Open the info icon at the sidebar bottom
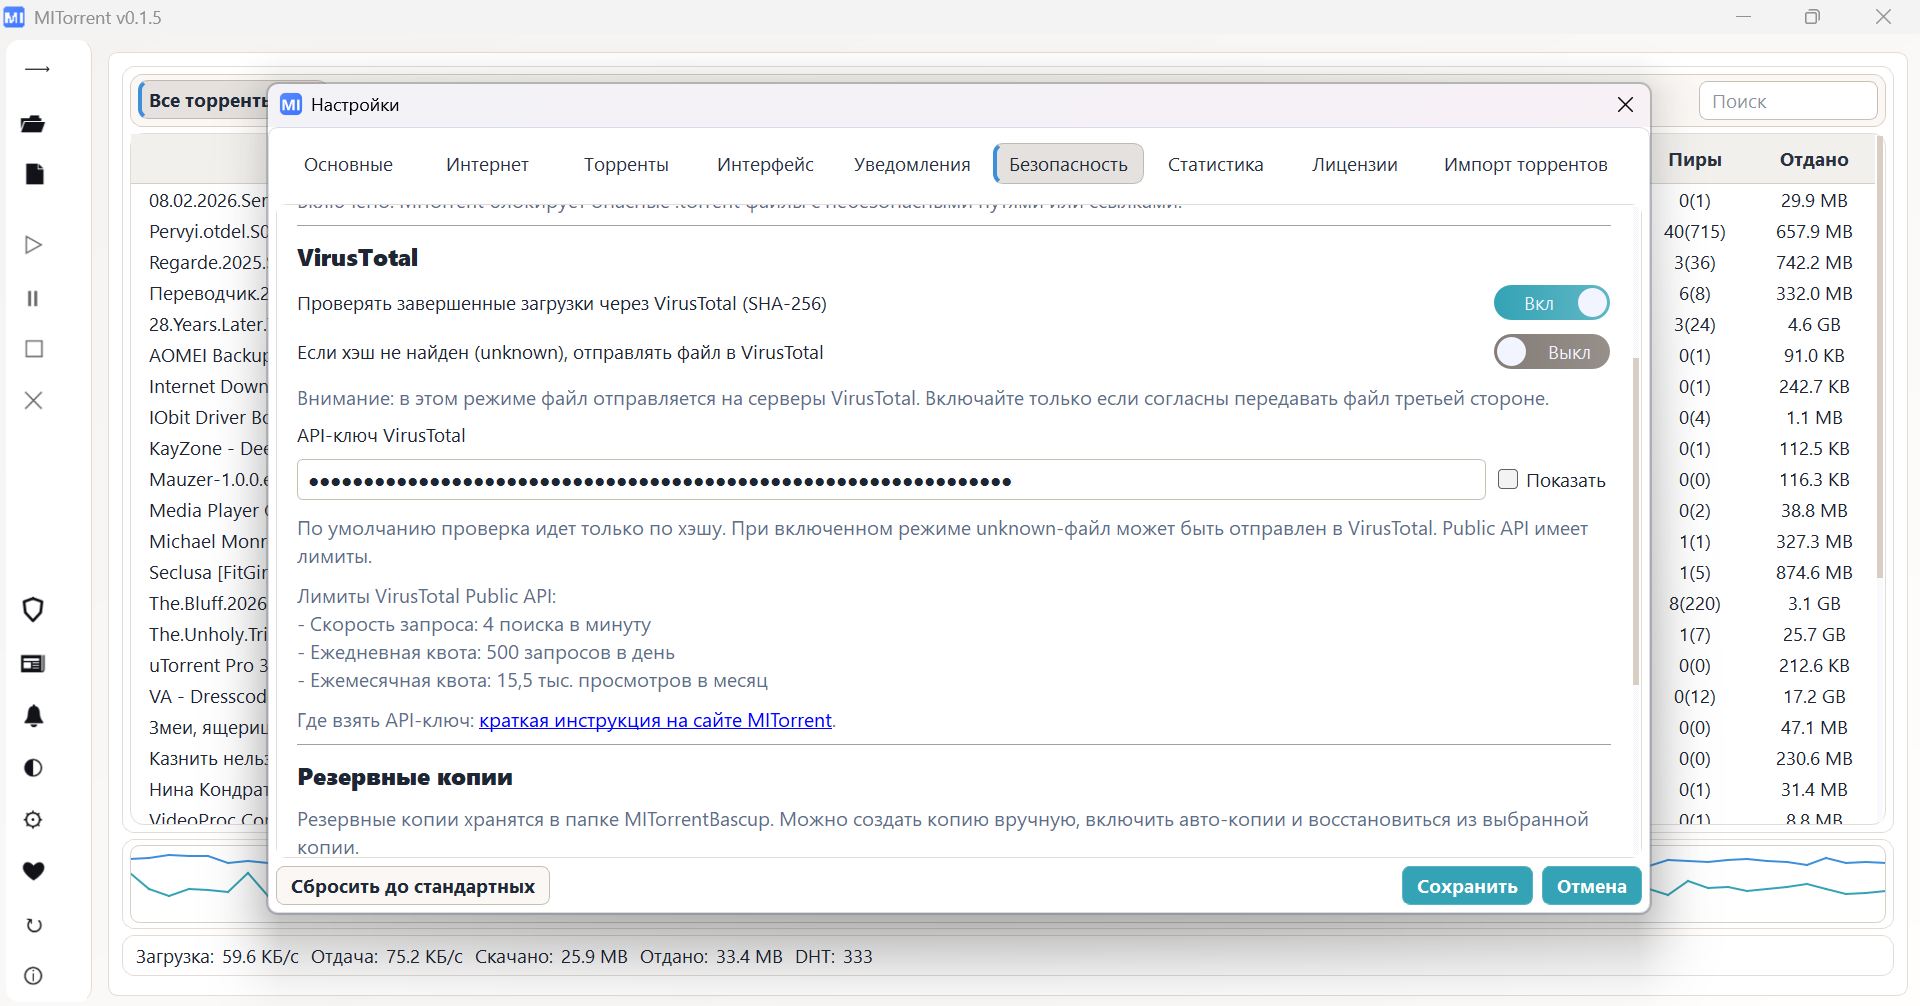 click(x=33, y=976)
